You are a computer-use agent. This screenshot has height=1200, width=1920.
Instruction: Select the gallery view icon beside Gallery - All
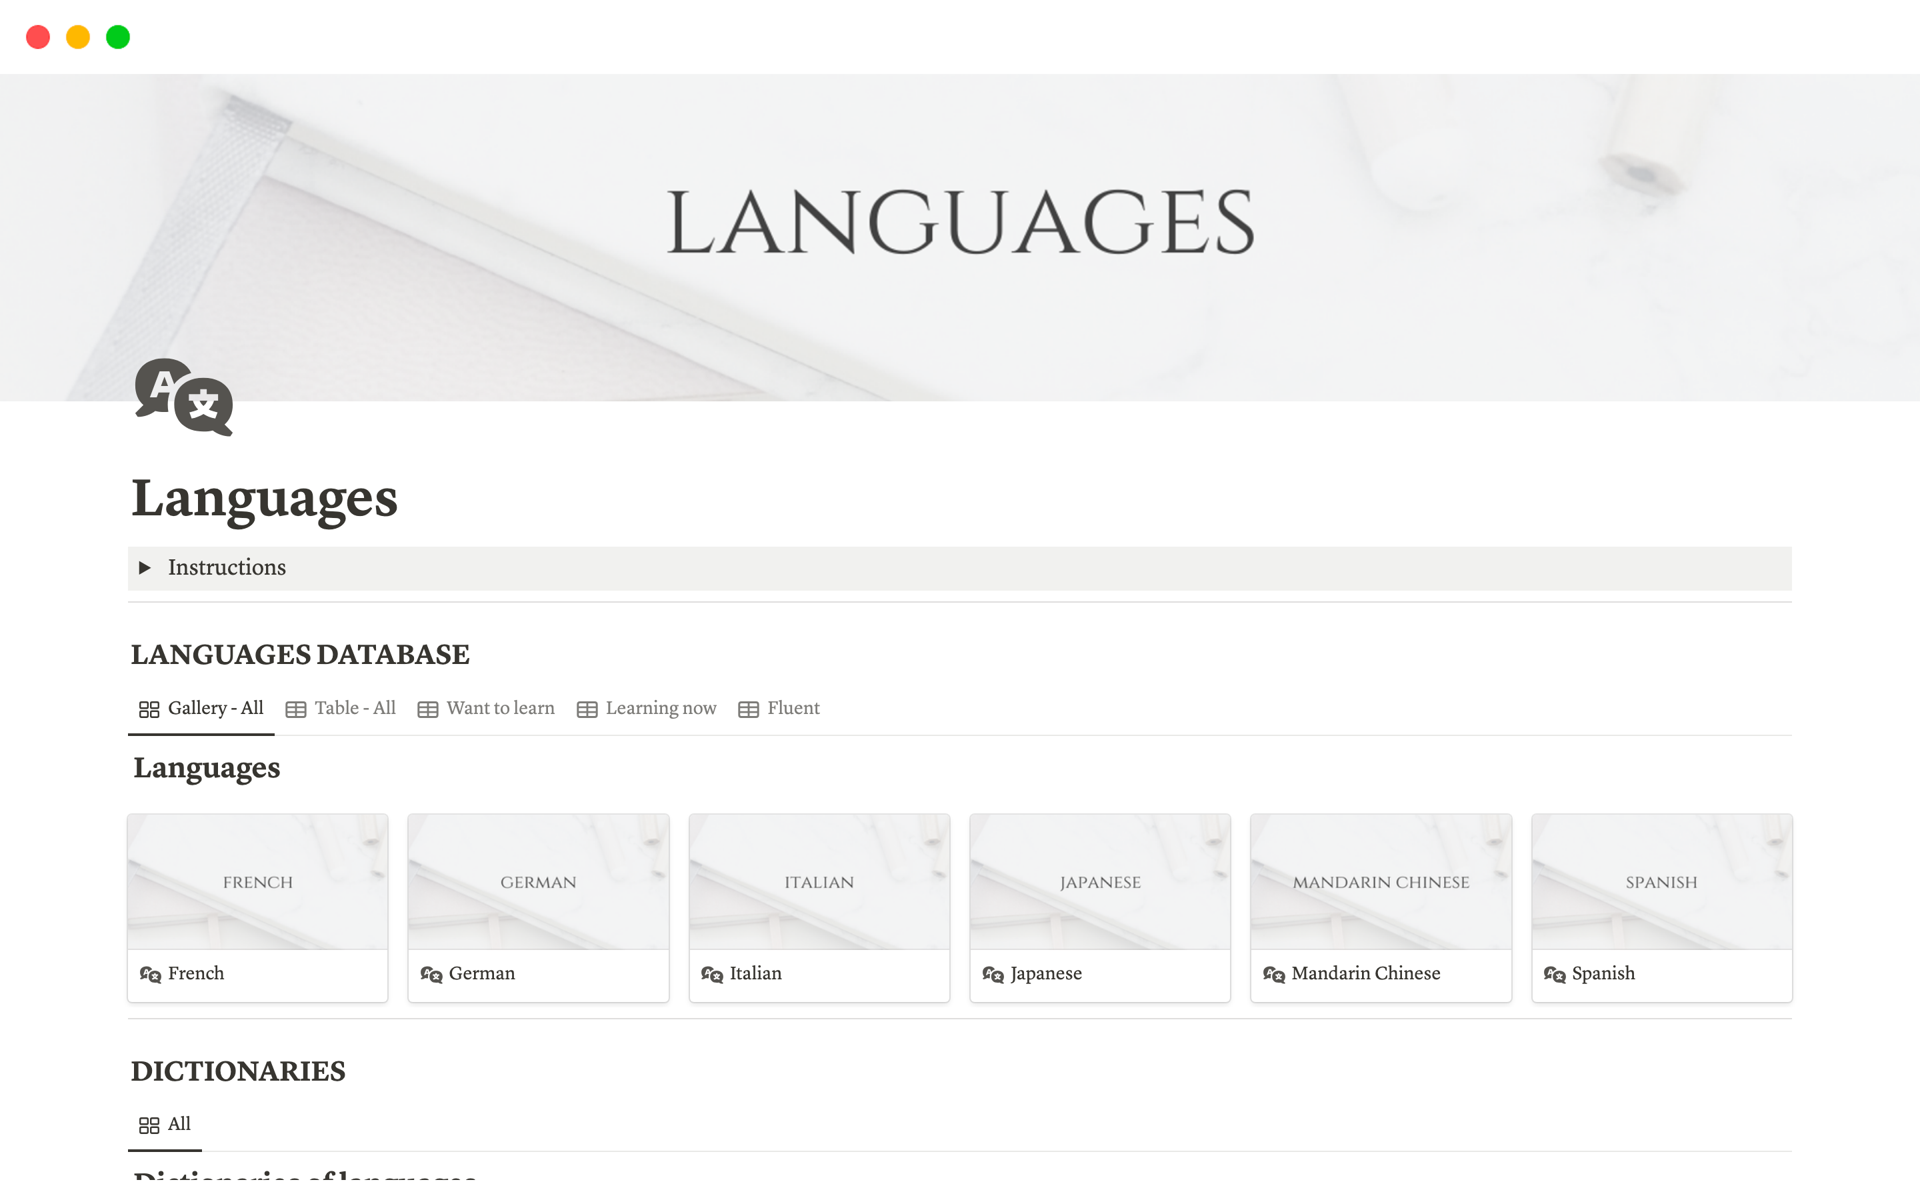point(148,708)
